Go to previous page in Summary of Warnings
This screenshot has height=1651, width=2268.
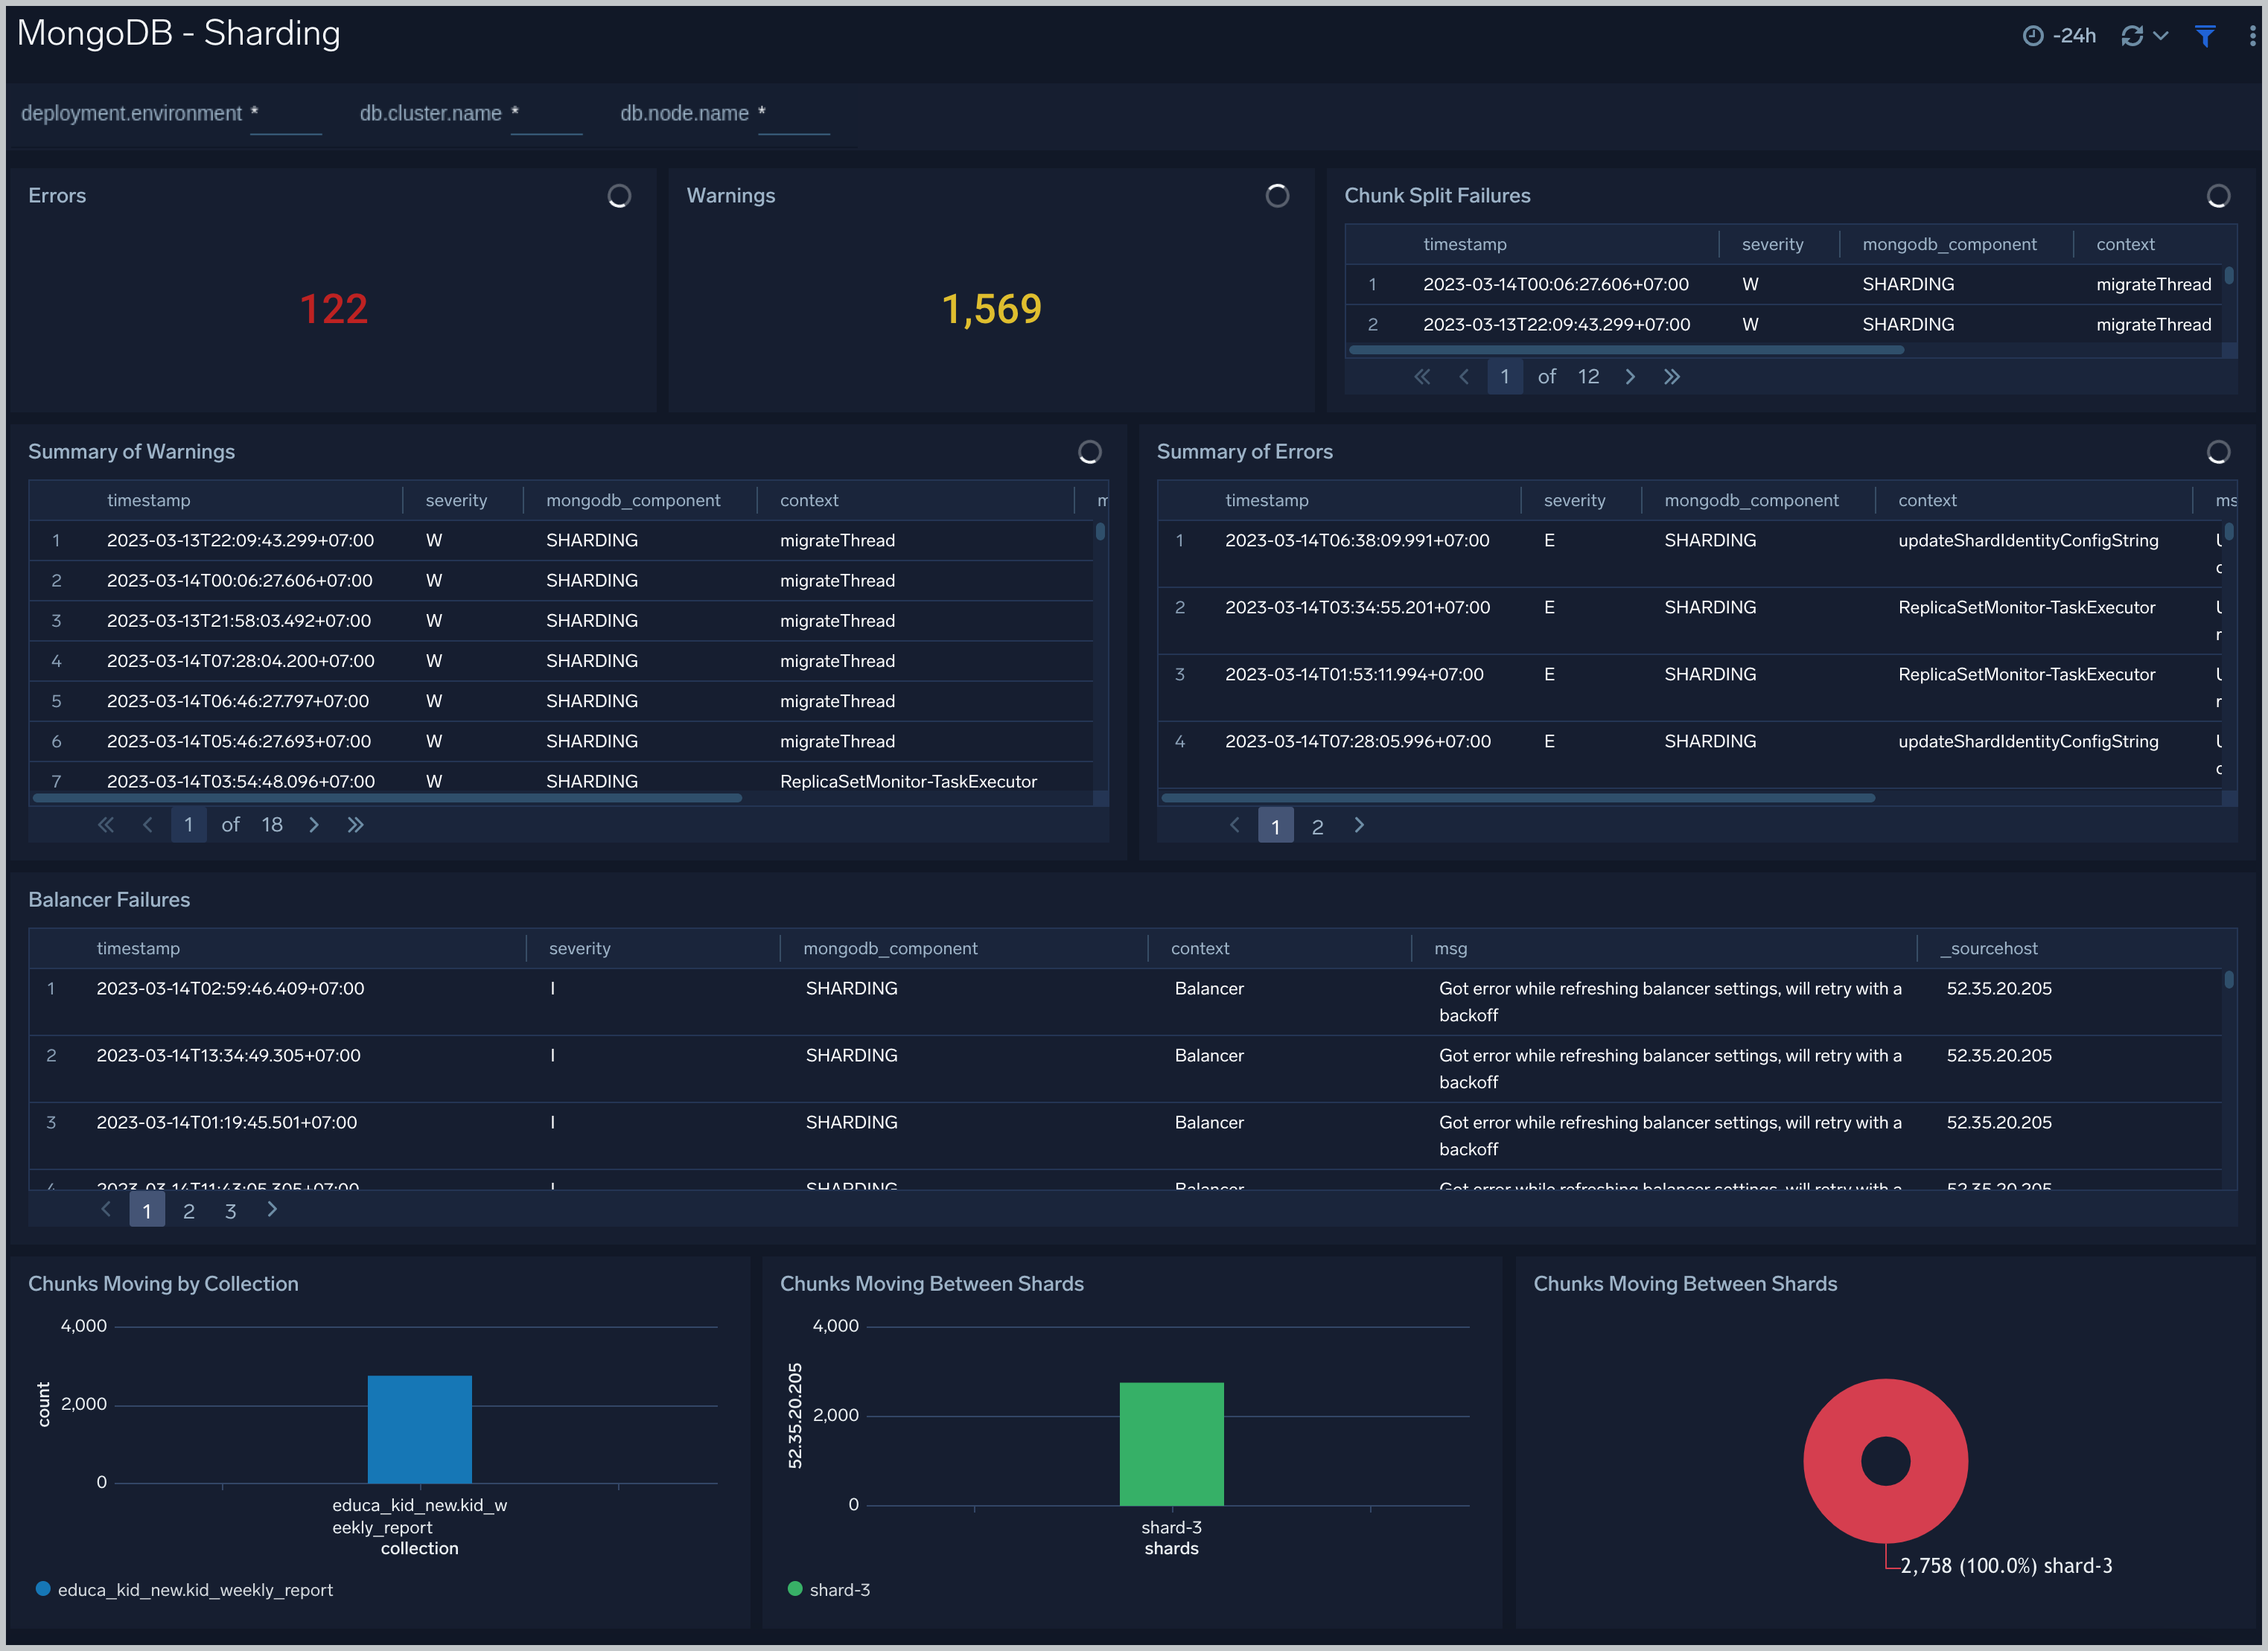148,825
